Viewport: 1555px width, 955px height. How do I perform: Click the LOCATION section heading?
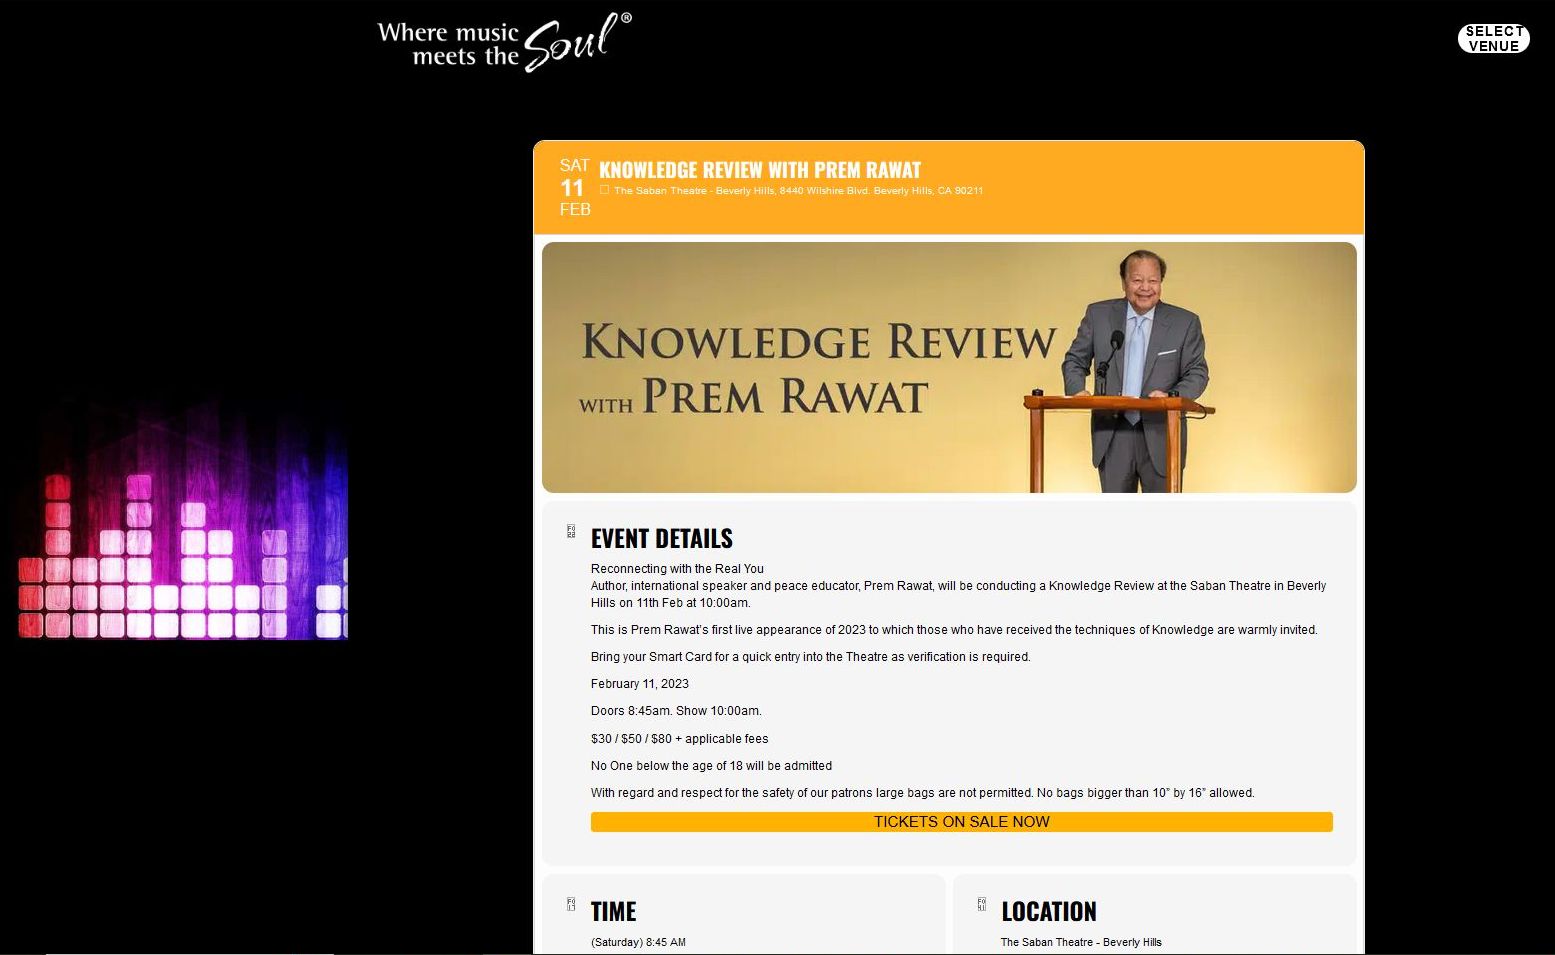pyautogui.click(x=1048, y=911)
